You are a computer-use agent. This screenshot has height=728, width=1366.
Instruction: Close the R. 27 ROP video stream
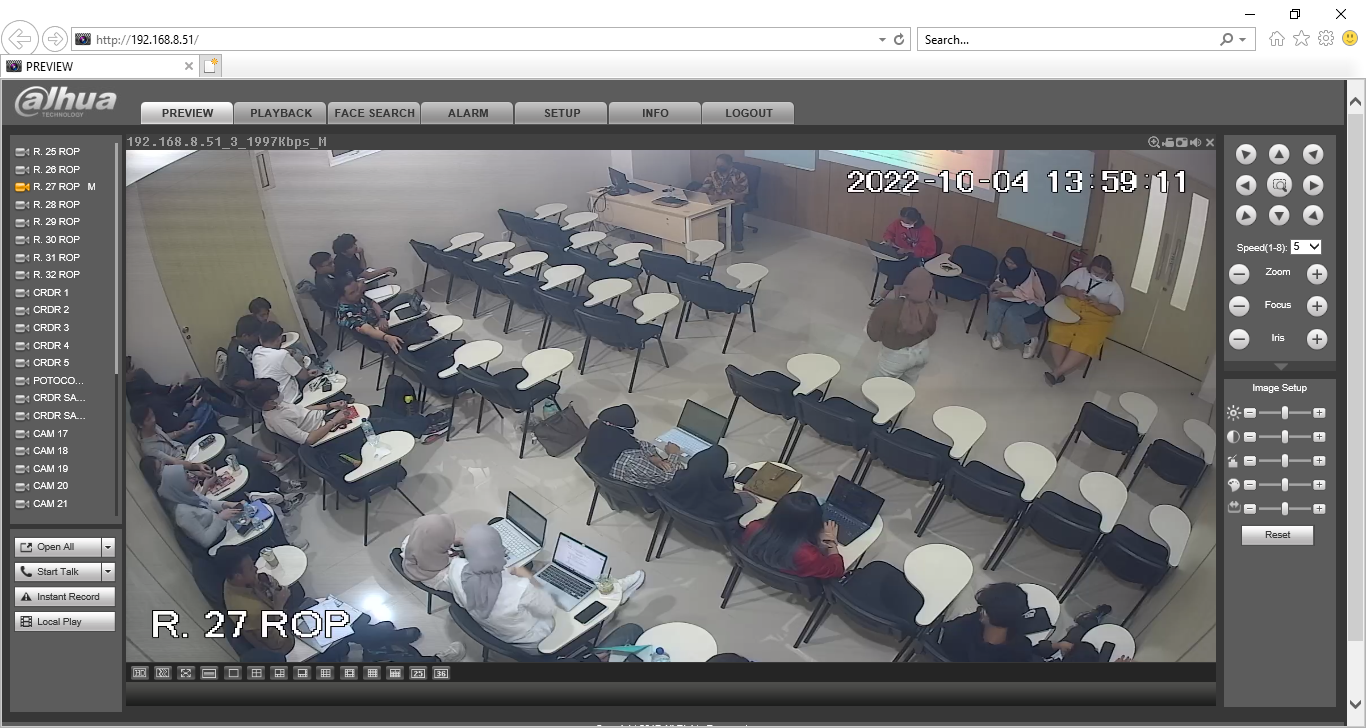pos(1210,143)
